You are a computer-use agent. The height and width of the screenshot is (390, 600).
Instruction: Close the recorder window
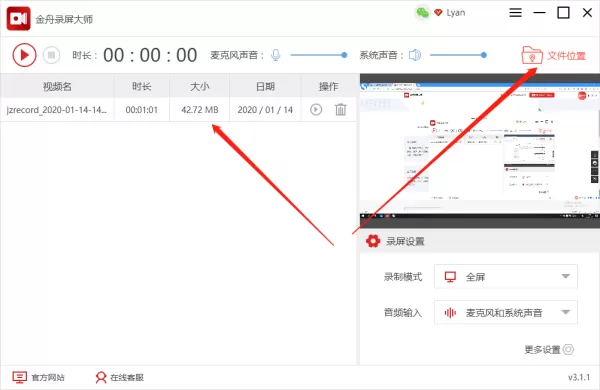click(x=587, y=13)
